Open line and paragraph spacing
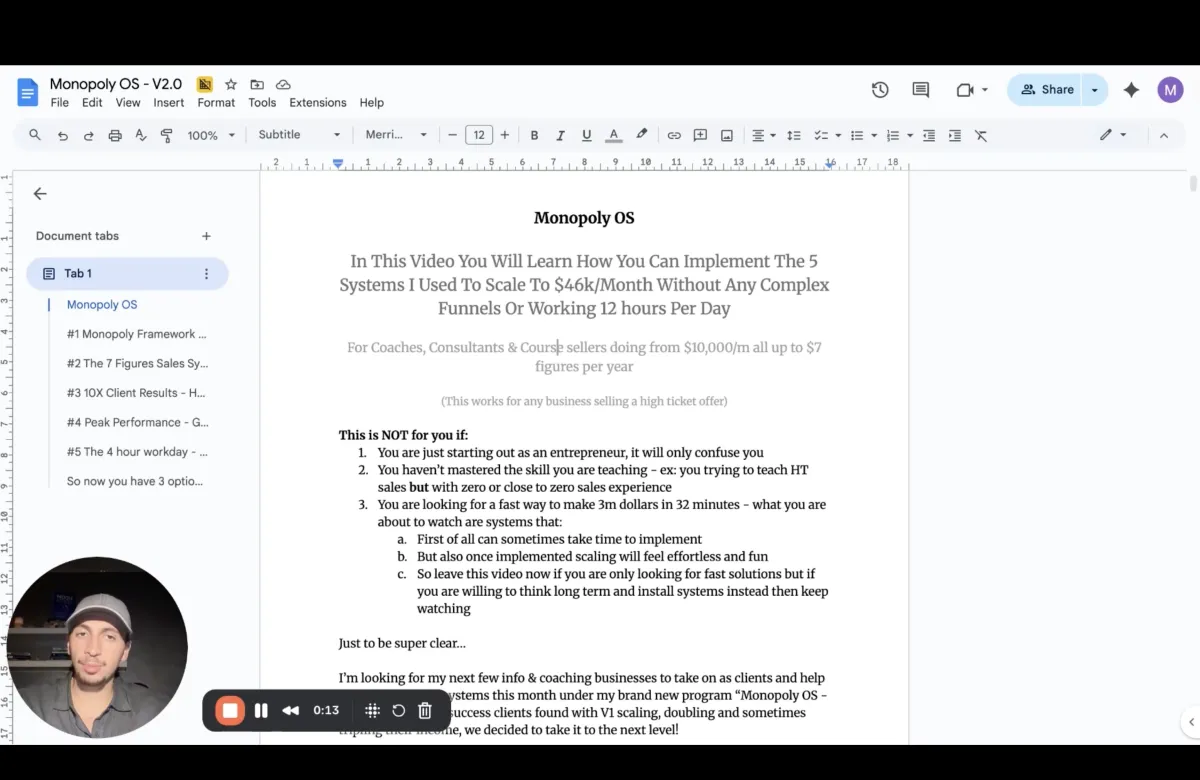This screenshot has width=1200, height=780. click(794, 135)
